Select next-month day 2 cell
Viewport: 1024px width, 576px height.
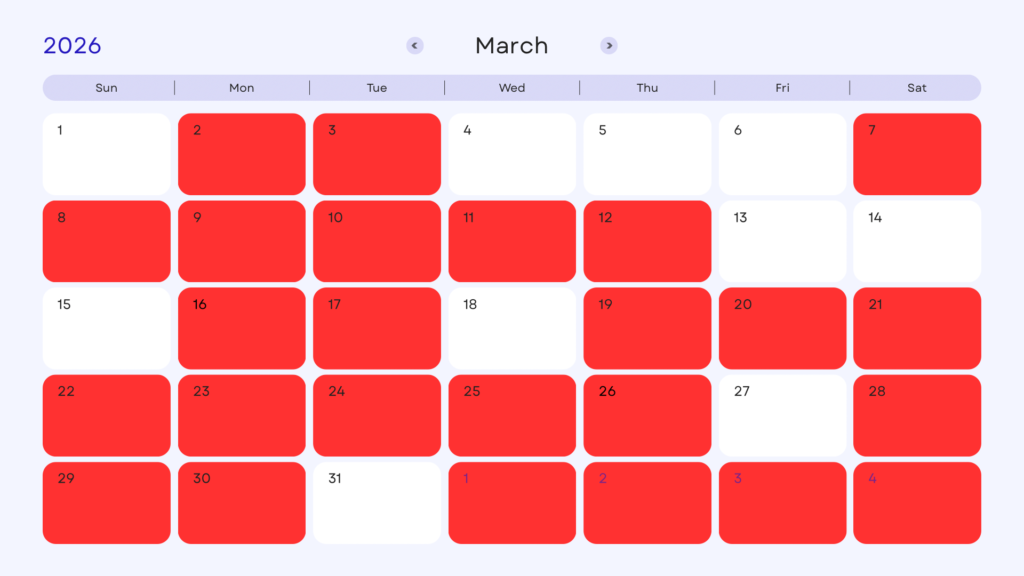(x=647, y=502)
